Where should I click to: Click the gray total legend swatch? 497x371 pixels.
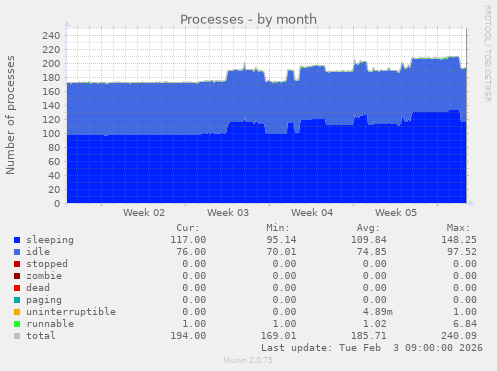(x=17, y=336)
